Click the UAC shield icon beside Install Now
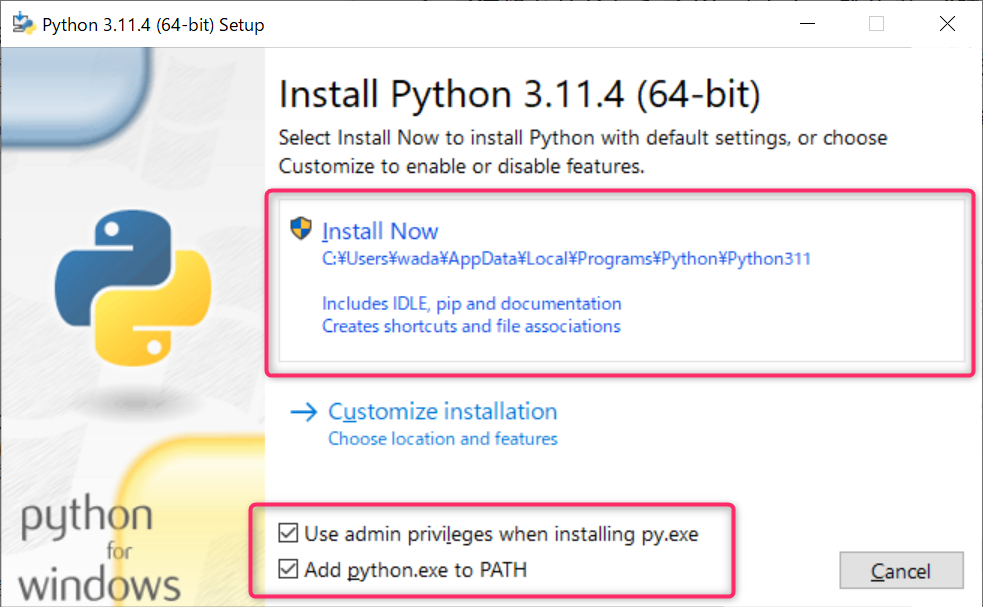The height and width of the screenshot is (607, 983). (x=301, y=230)
